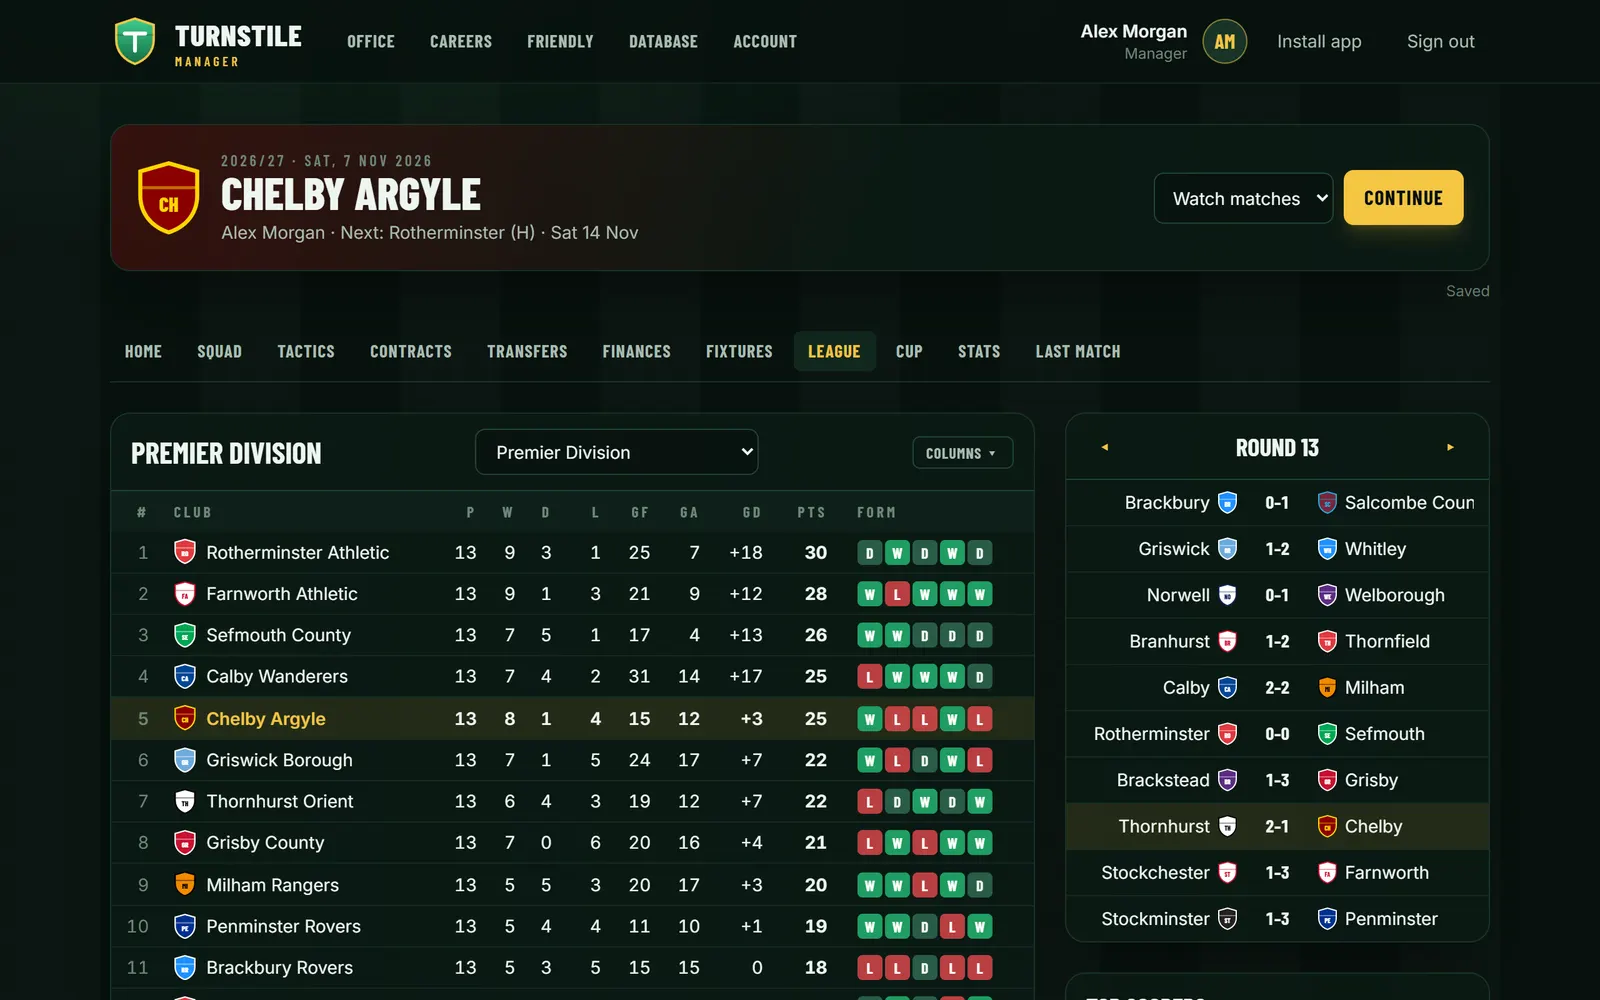Click Griswick Borough's badge in table
Viewport: 1600px width, 1000px height.
(185, 760)
